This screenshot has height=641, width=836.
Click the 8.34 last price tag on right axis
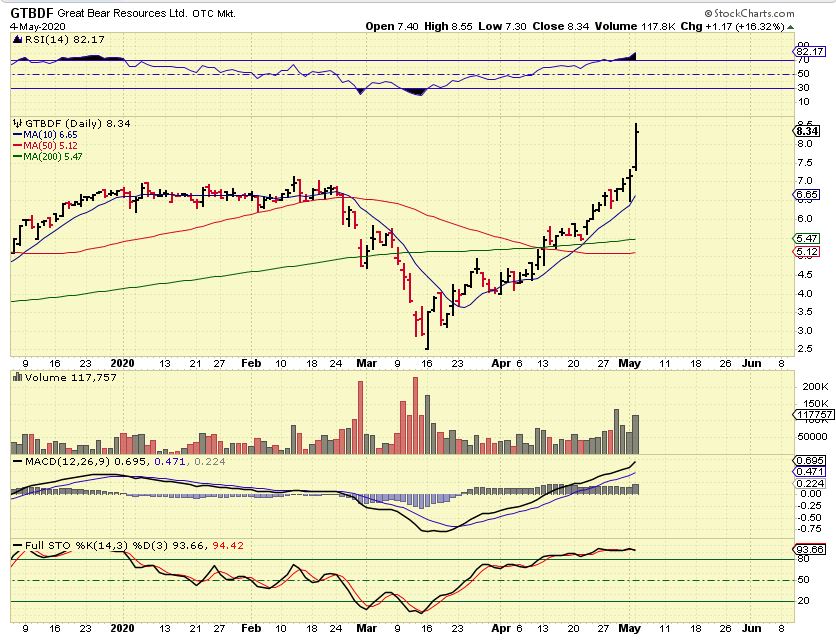807,131
